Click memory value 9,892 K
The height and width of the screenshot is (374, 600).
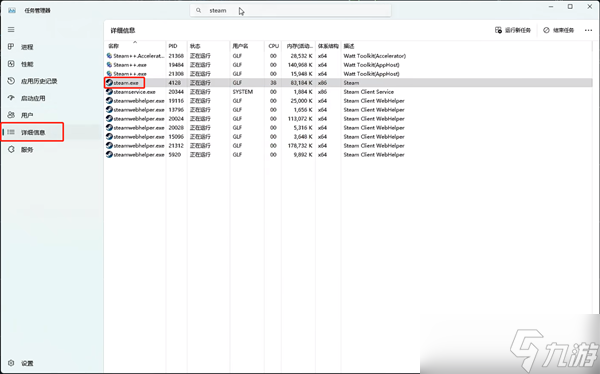point(303,155)
